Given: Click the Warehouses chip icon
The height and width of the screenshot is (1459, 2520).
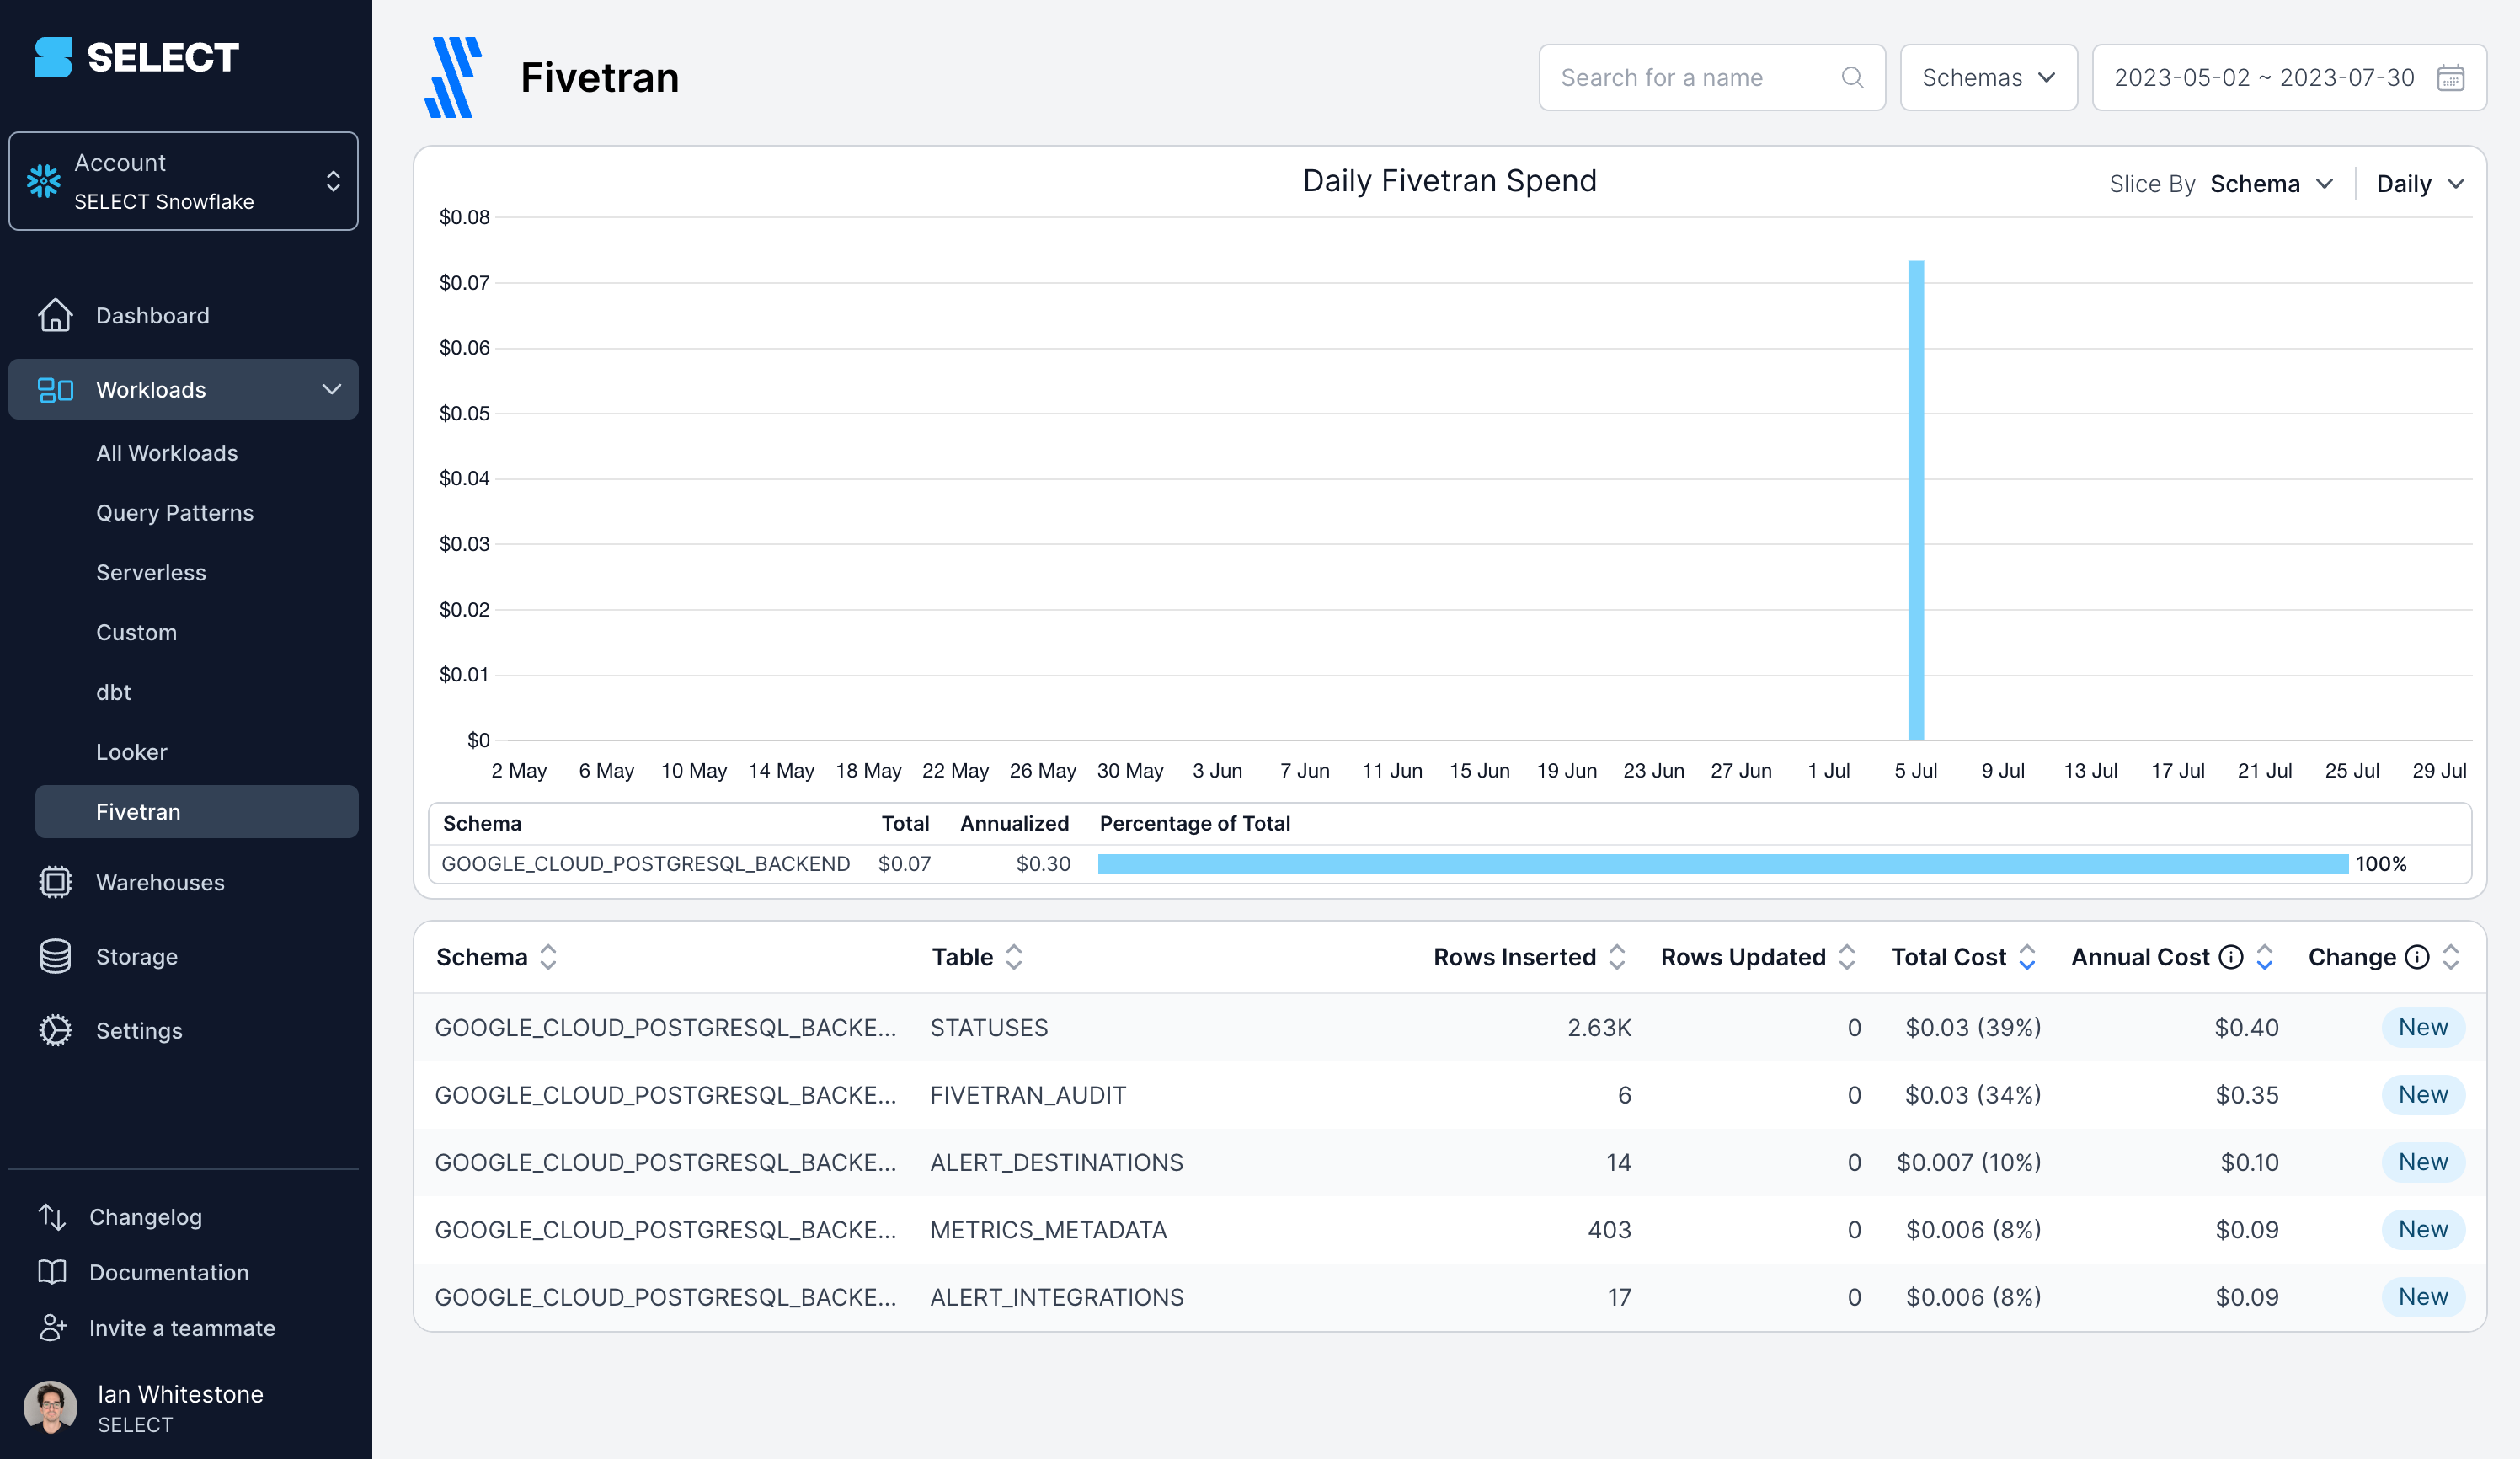Looking at the screenshot, I should click(55, 882).
